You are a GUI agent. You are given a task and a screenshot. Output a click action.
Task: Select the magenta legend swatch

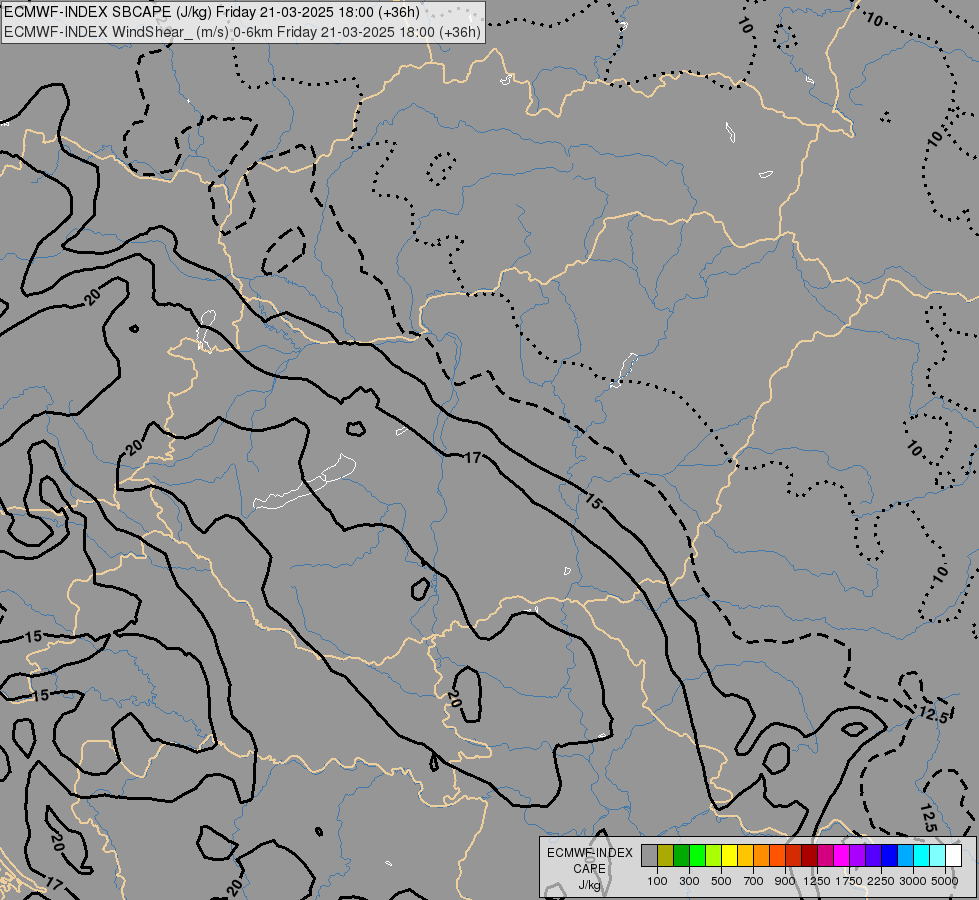(842, 856)
